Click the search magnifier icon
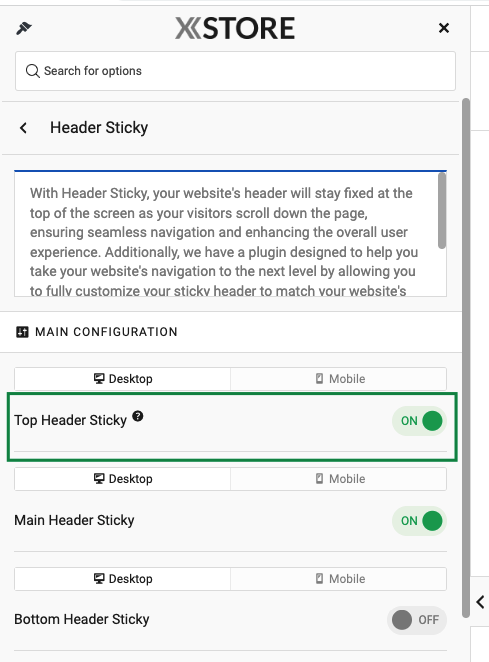This screenshot has height=662, width=489. tap(33, 71)
